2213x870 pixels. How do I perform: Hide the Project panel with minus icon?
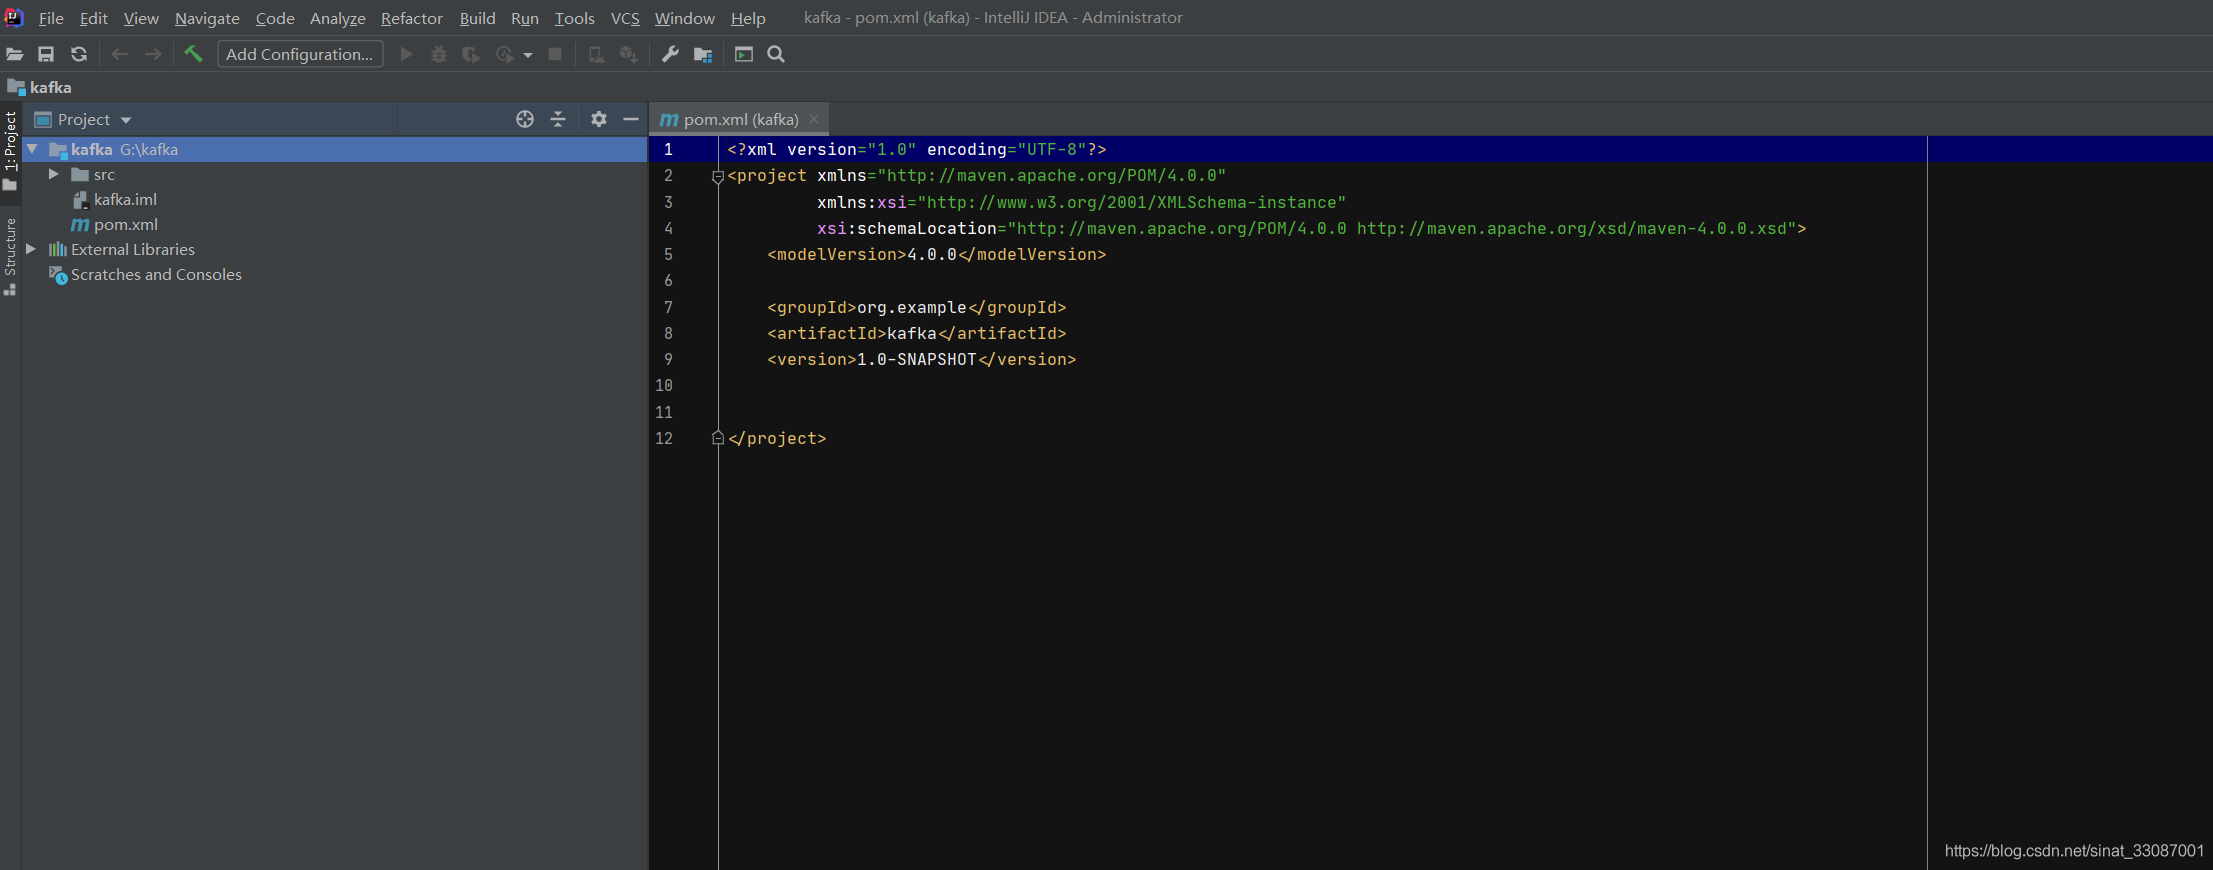(631, 119)
